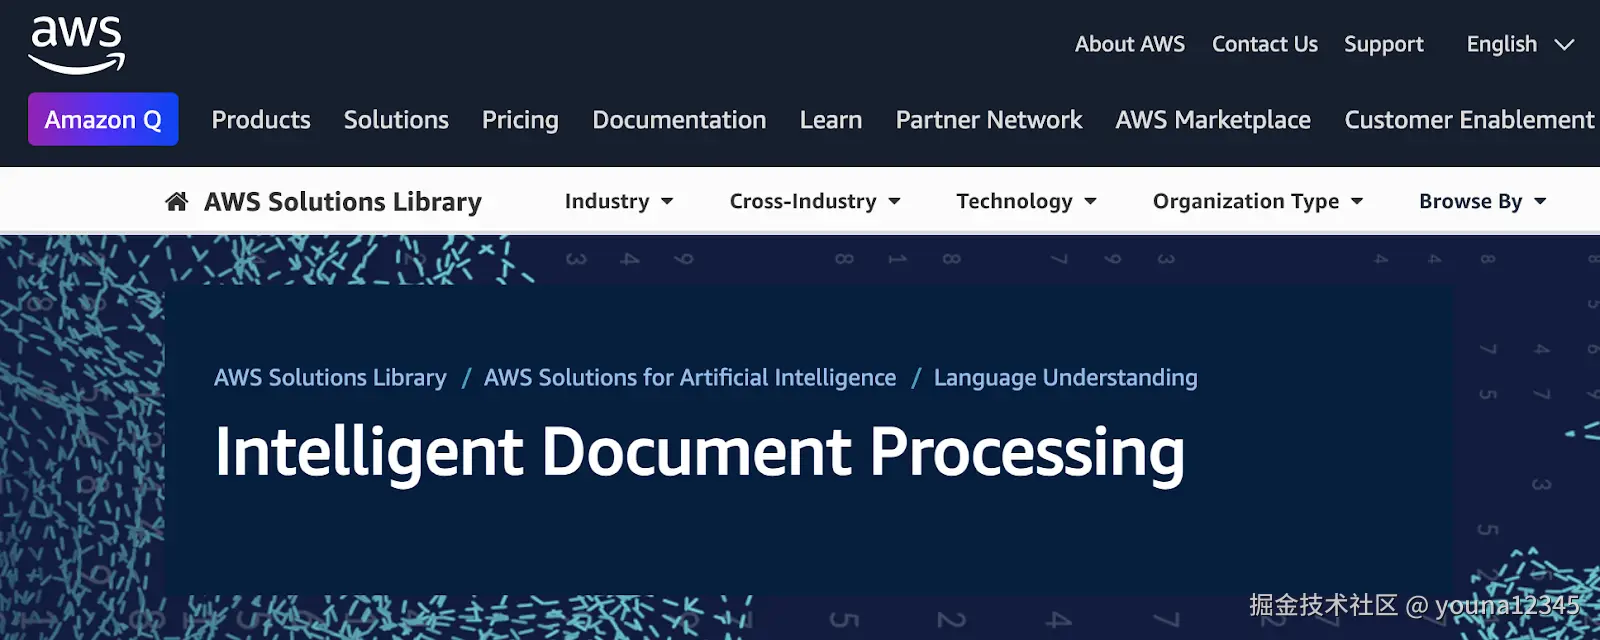Expand the Browse By dropdown

(1483, 202)
